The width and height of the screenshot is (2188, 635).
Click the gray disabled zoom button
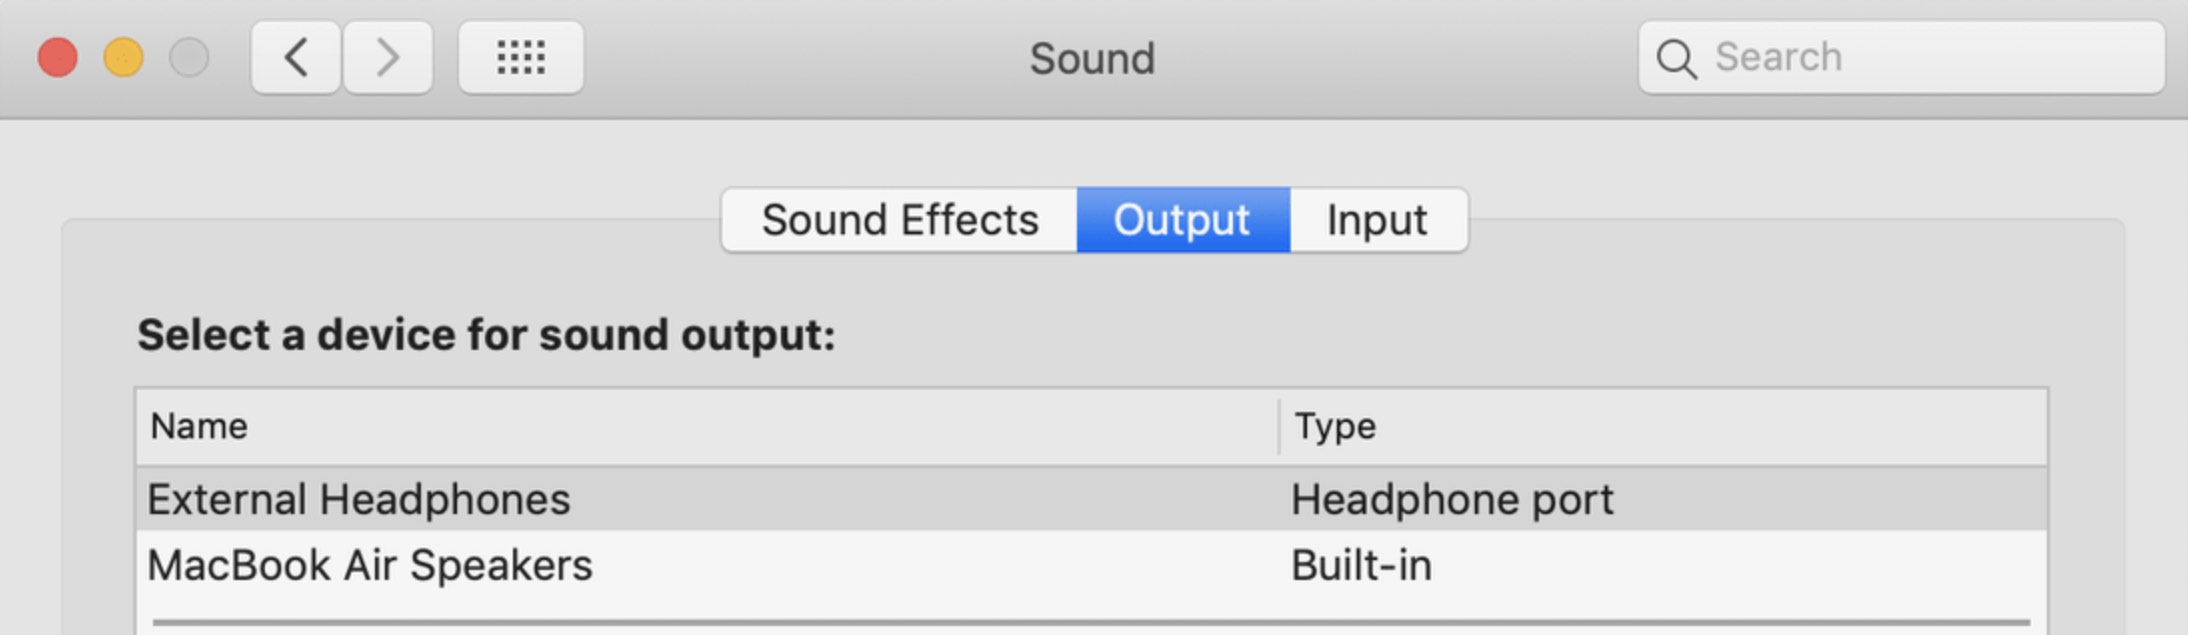[x=189, y=57]
